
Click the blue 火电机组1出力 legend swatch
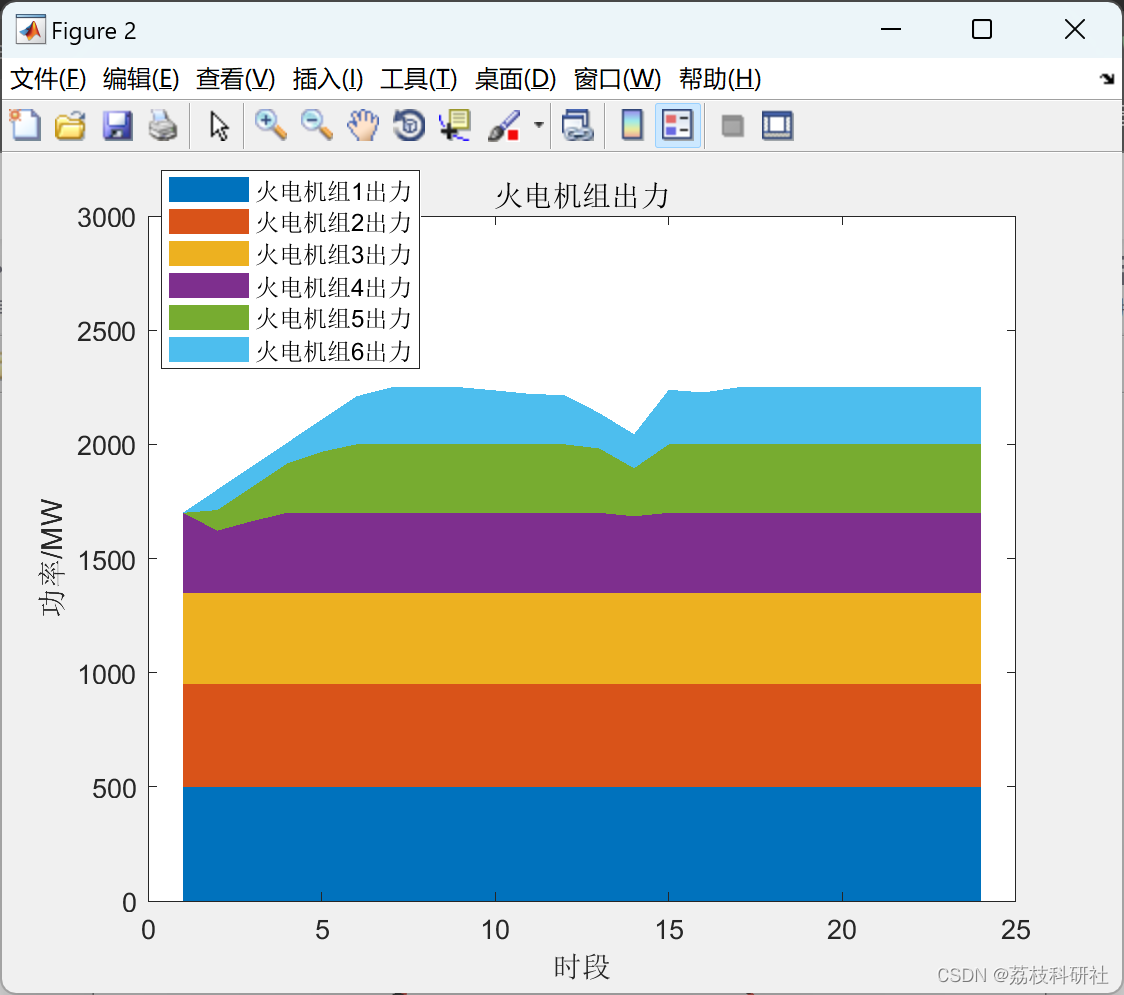pyautogui.click(x=209, y=190)
